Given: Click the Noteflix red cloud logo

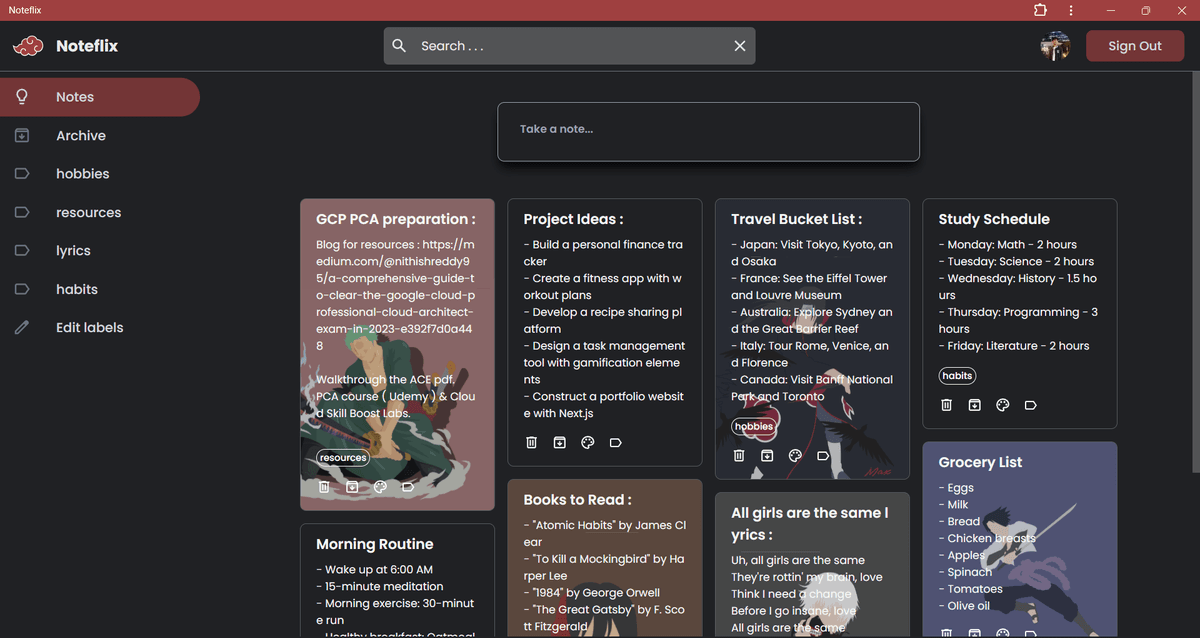Looking at the screenshot, I should tap(28, 46).
